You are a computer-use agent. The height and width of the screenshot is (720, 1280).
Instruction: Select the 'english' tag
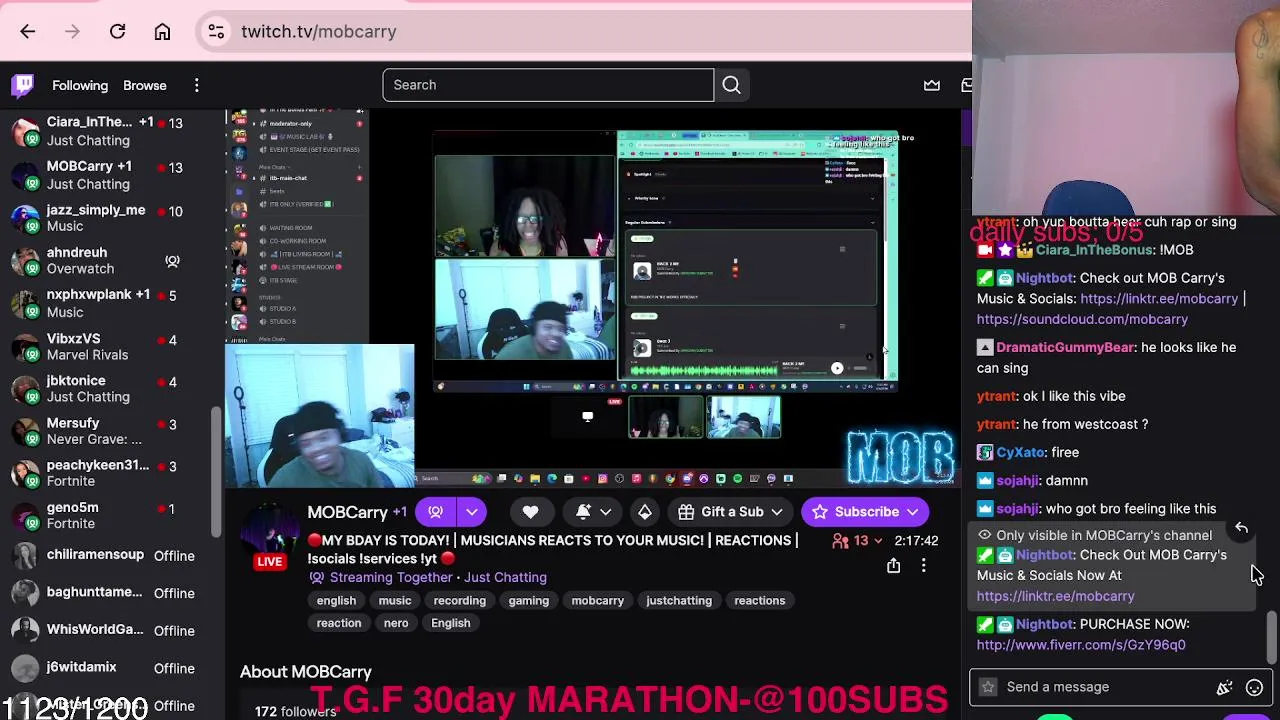(336, 601)
